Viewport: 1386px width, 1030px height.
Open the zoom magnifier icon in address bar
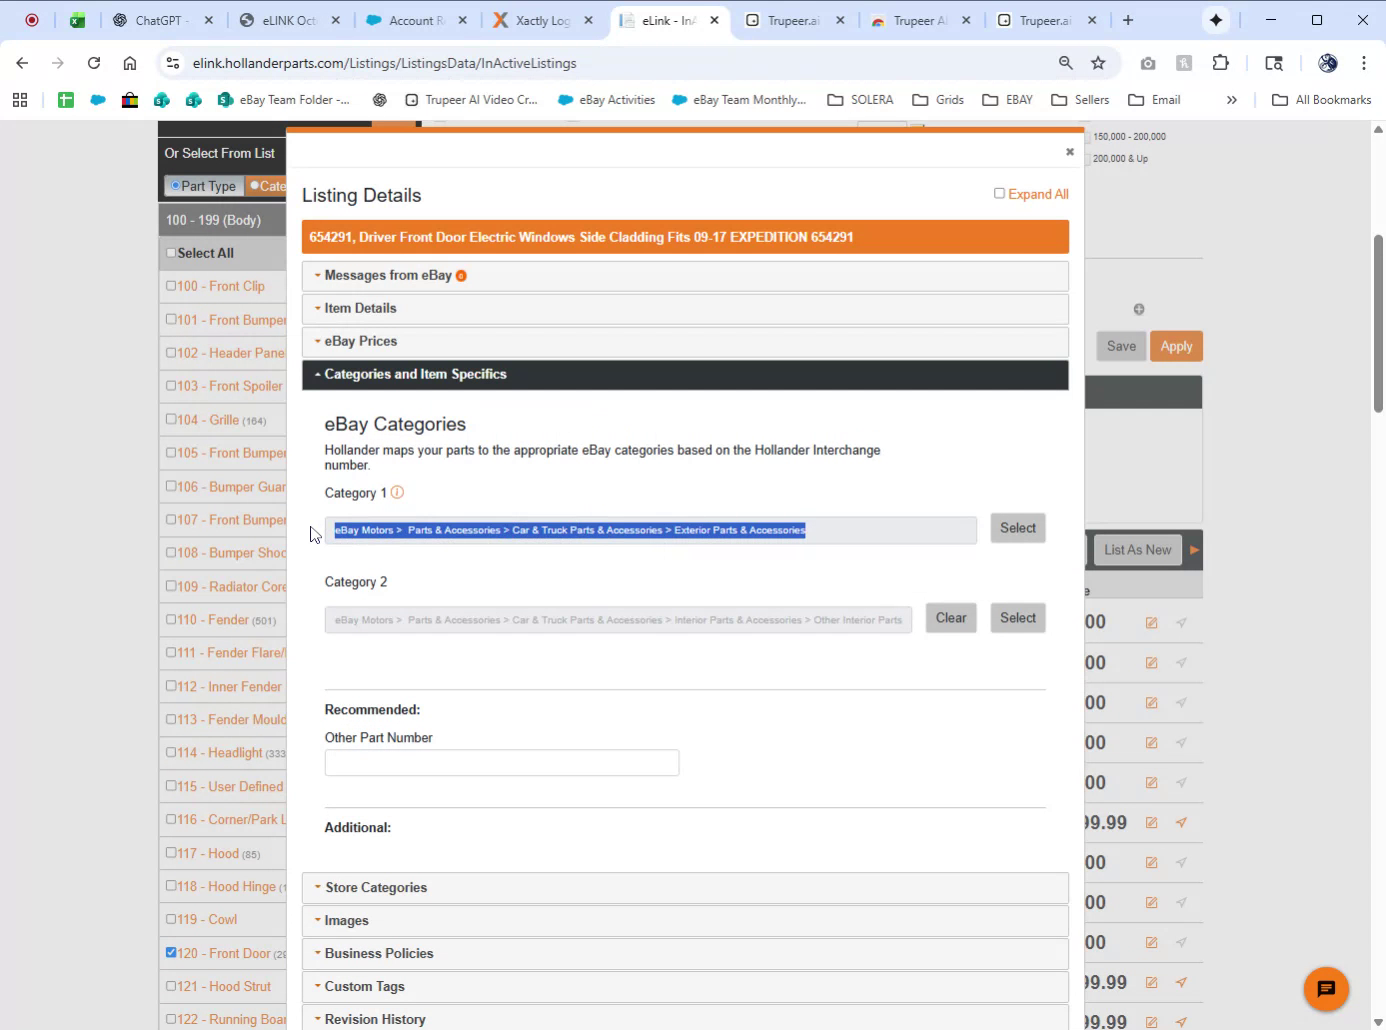coord(1066,63)
